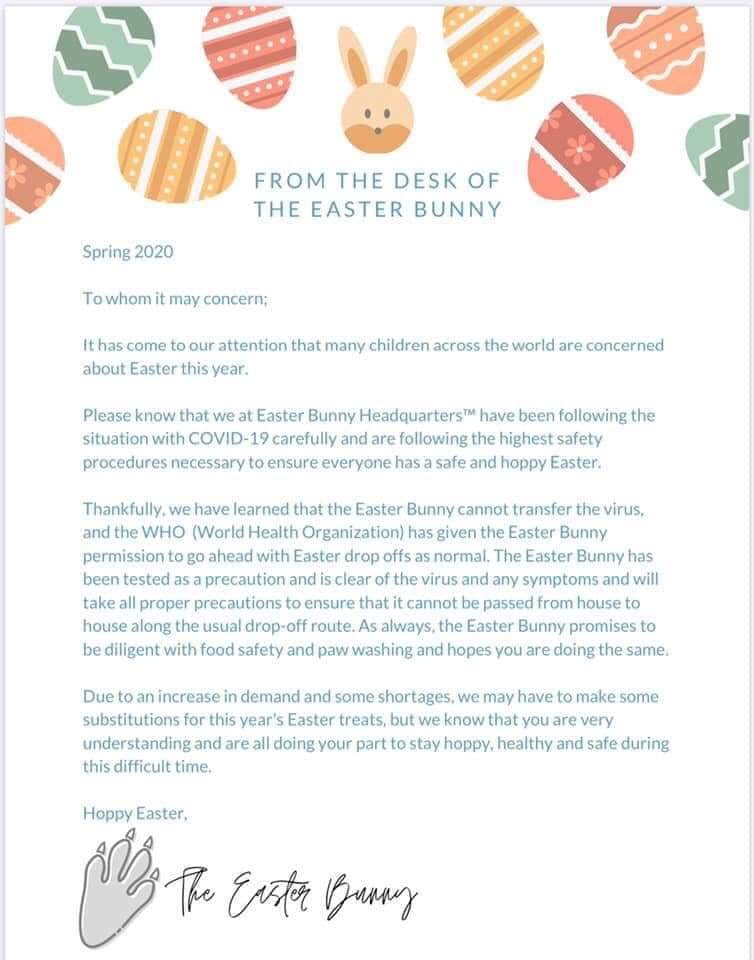The width and height of the screenshot is (754, 960).
Task: Click The Easter Bunny signature
Action: pos(291,893)
